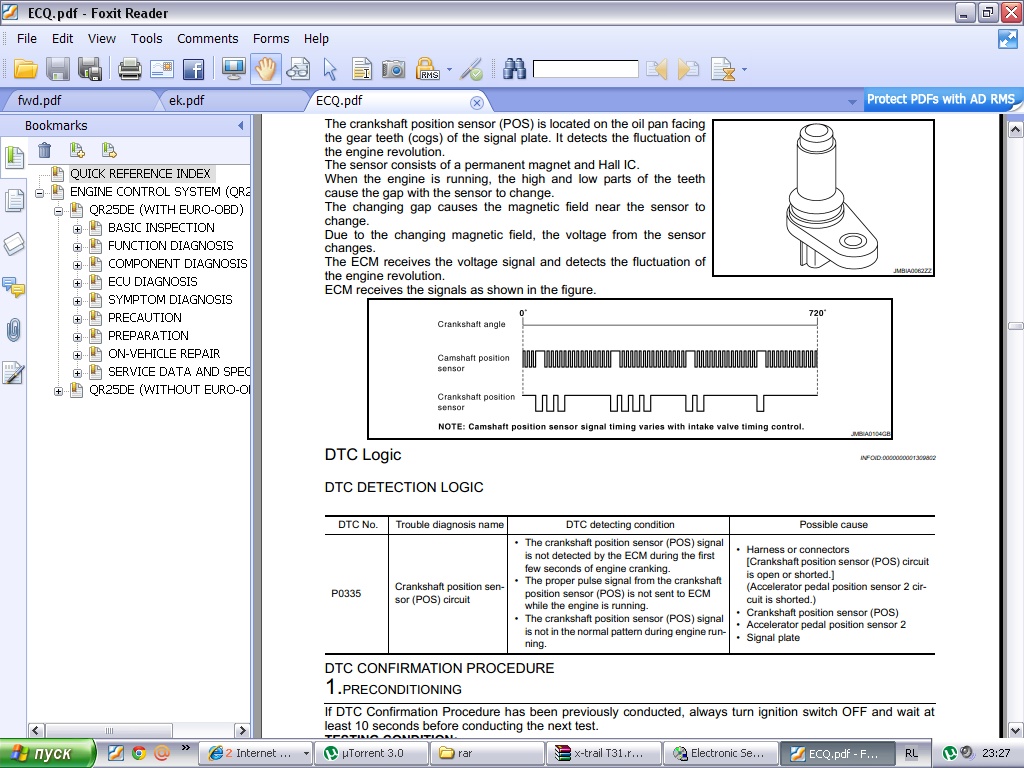The width and height of the screenshot is (1024, 768).
Task: Open the email envelope icon in toolbar
Action: [161, 69]
